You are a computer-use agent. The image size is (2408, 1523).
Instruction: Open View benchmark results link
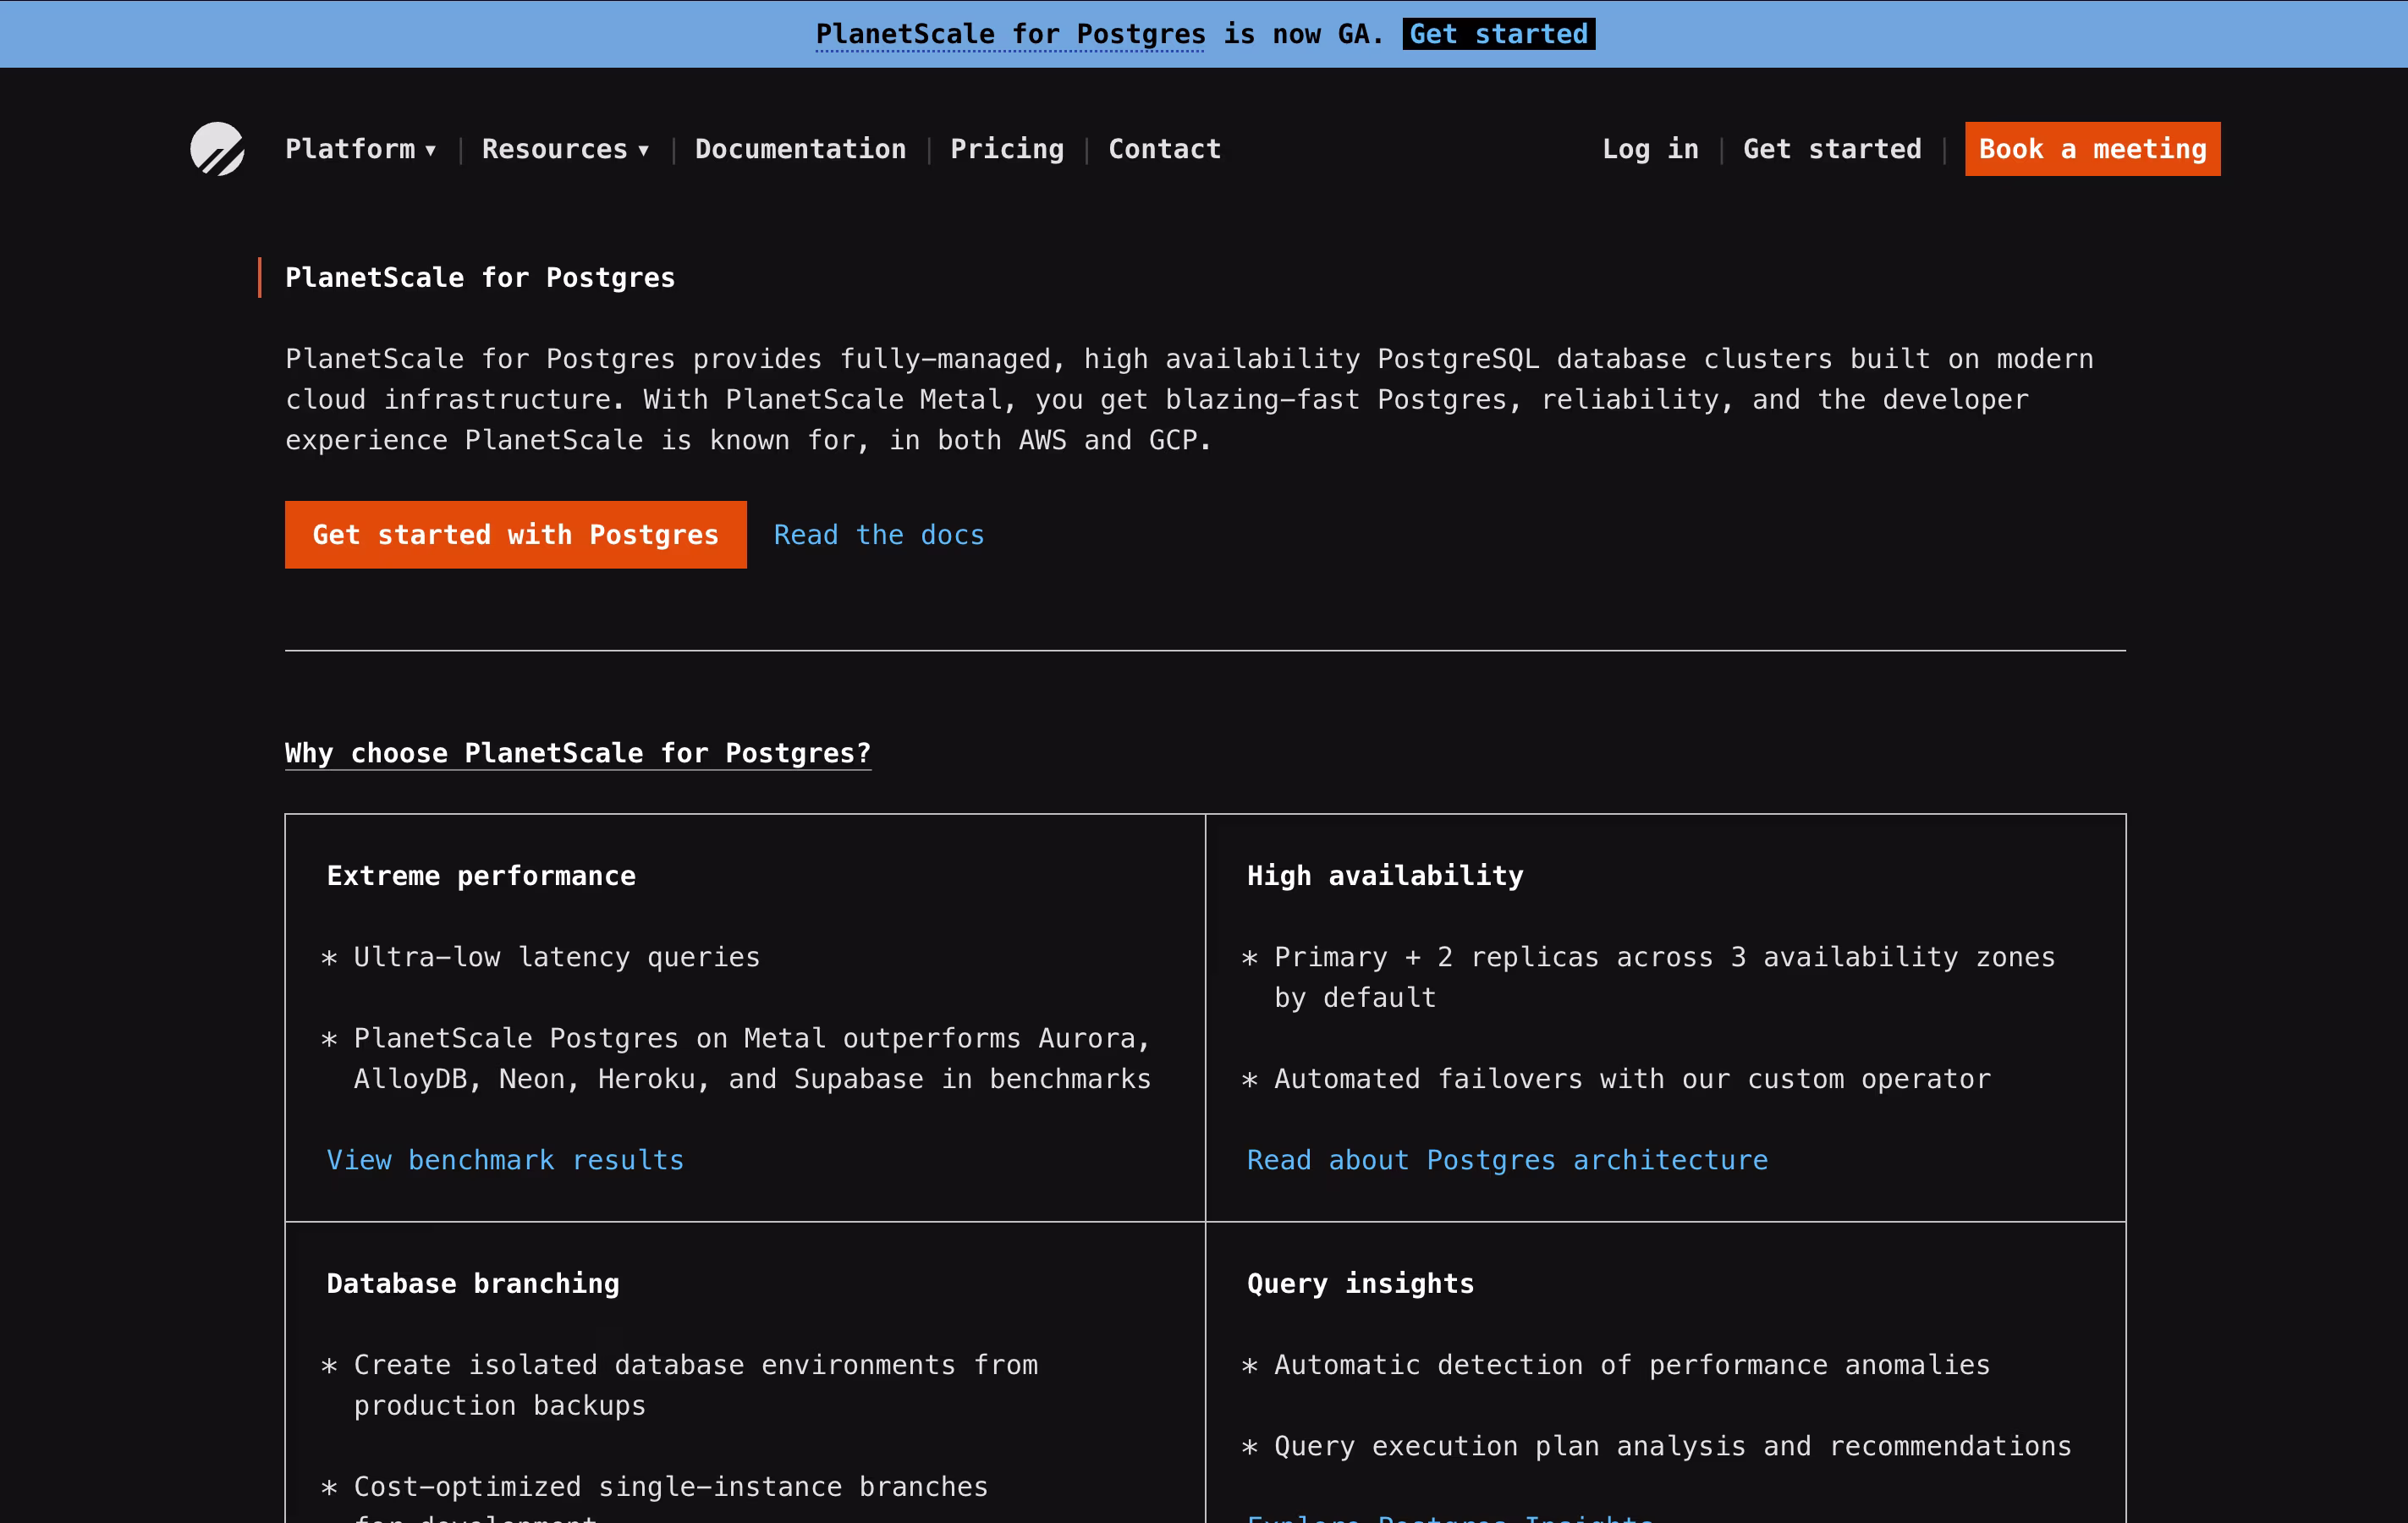click(x=505, y=1160)
